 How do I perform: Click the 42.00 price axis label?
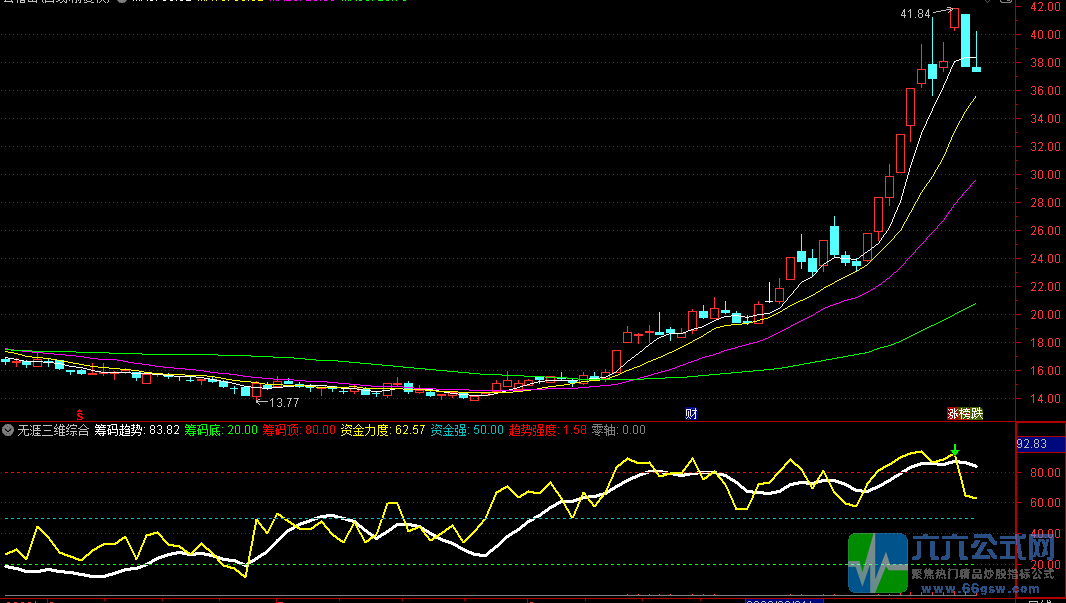[x=1045, y=7]
